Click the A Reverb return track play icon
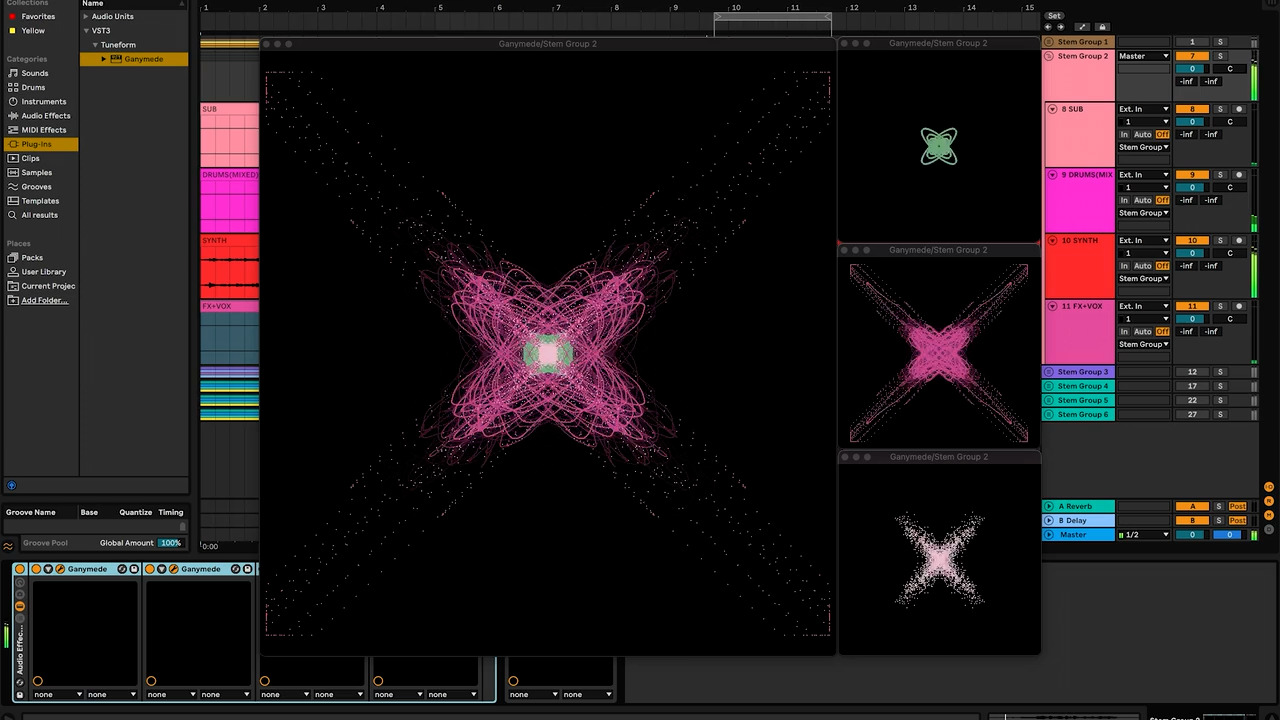This screenshot has height=720, width=1280. pyautogui.click(x=1049, y=506)
